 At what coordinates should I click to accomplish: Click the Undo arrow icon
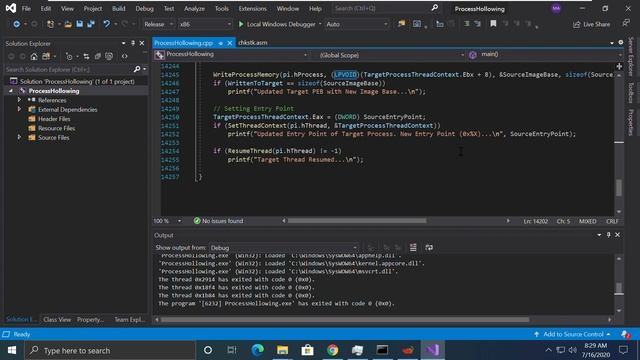pyautogui.click(x=107, y=24)
